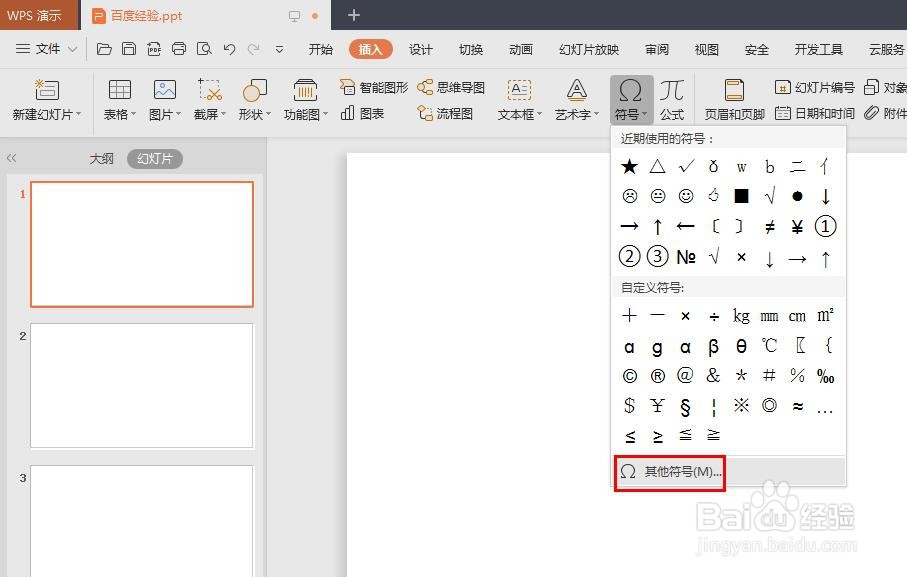Insert the ≈ approximately-equal symbol
The width and height of the screenshot is (907, 577).
[x=798, y=406]
